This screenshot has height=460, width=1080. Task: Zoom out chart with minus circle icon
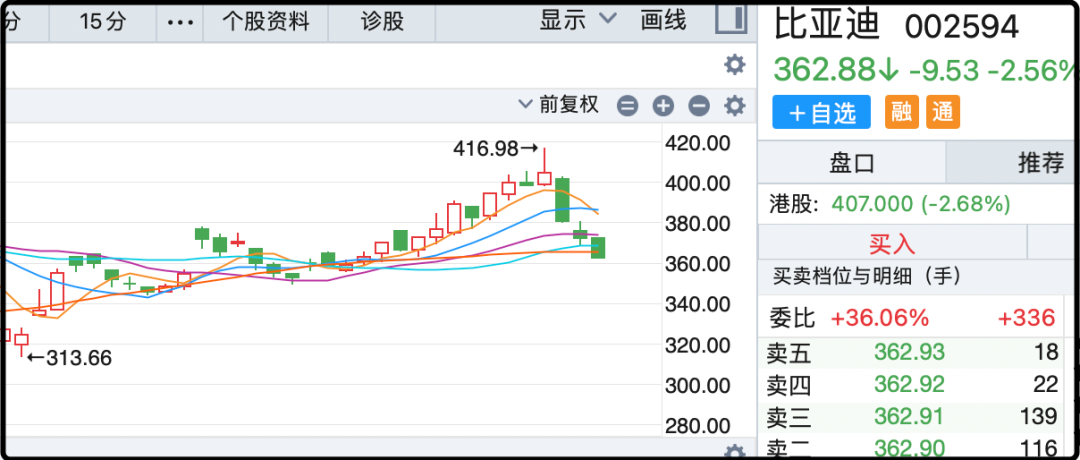699,106
